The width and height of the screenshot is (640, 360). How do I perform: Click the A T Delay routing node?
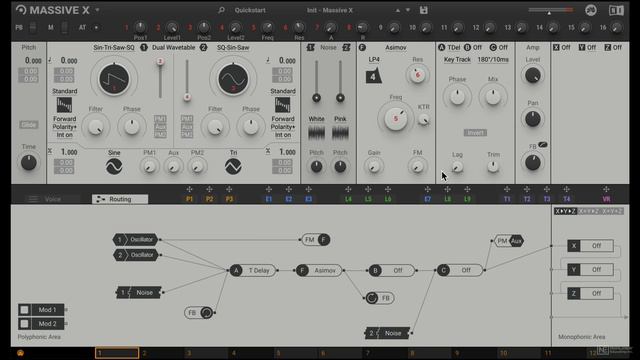[253, 270]
